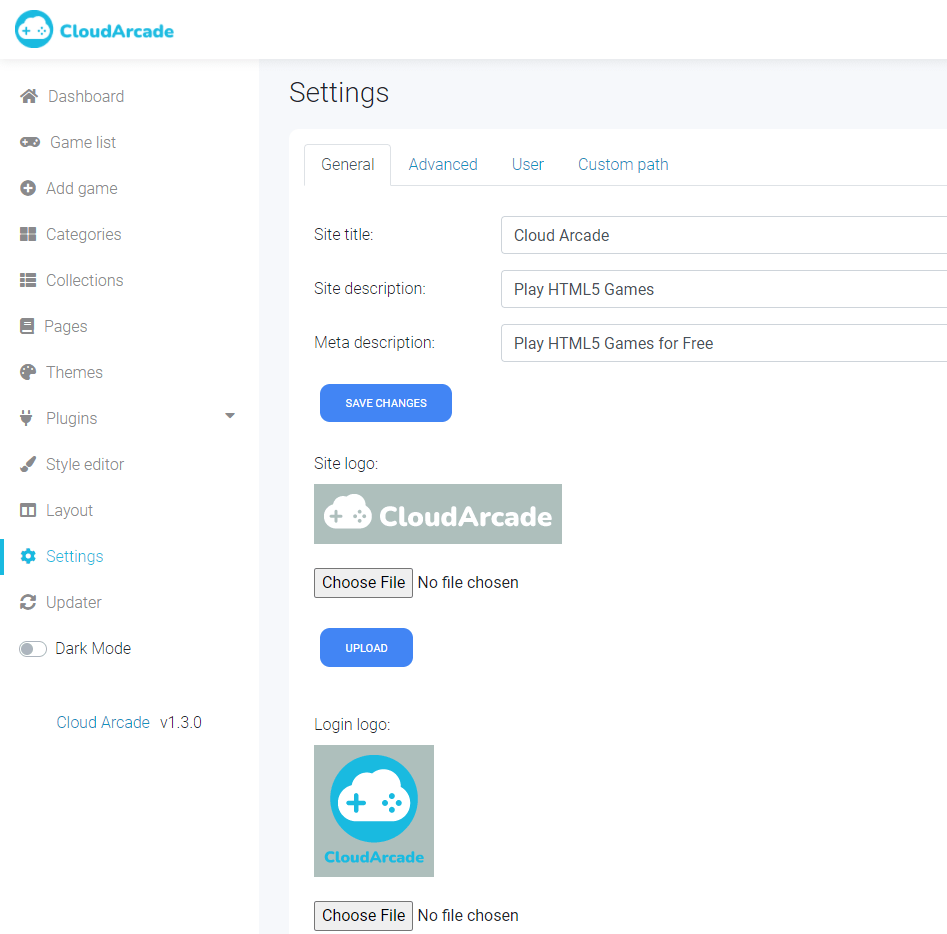Click the 'Site logo:' label

click(x=346, y=463)
